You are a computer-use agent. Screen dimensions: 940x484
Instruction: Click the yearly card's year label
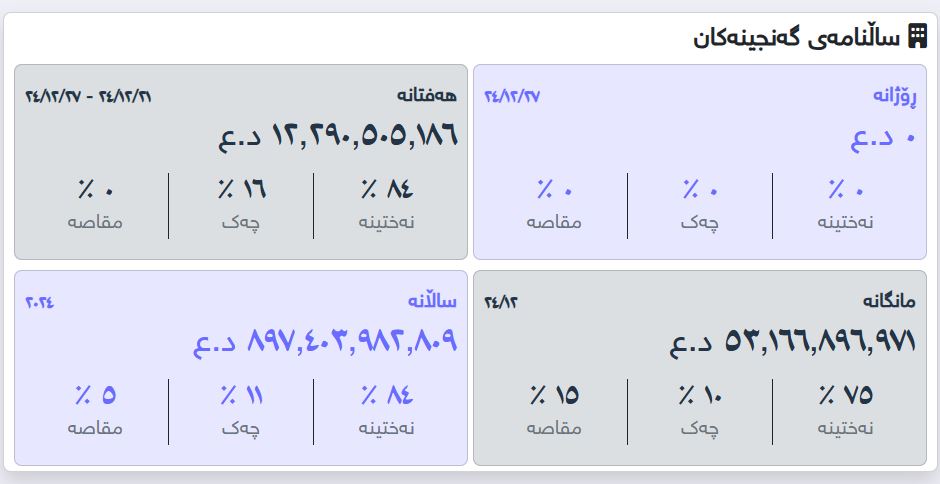tap(40, 301)
